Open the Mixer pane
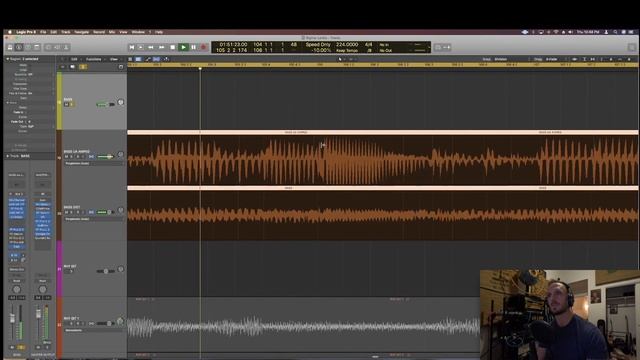Screen dimensions: 640x360 [57, 47]
